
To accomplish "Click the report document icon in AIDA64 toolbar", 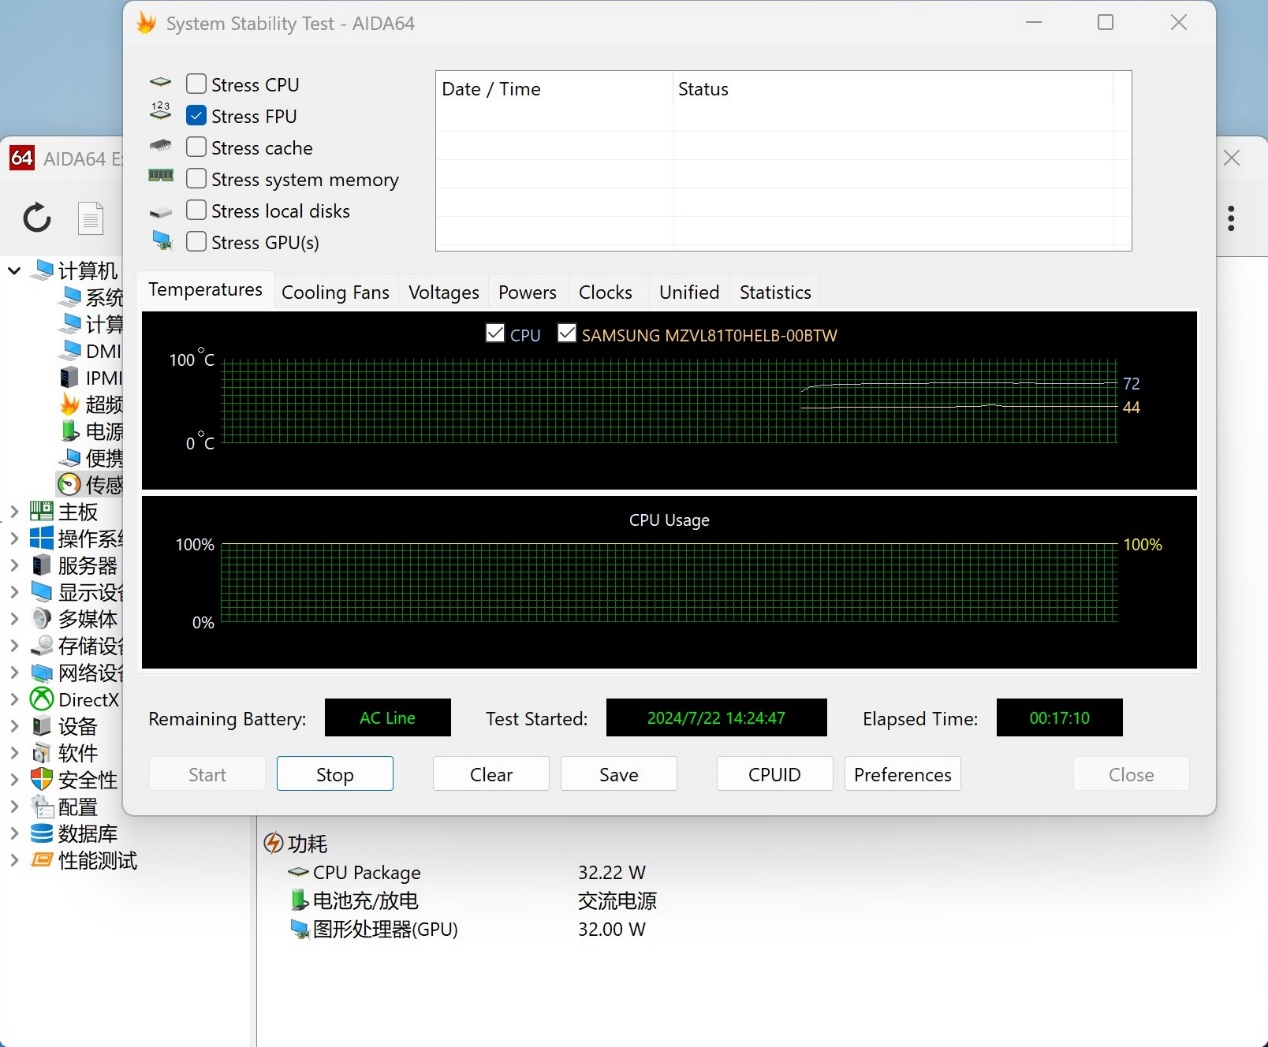I will (x=91, y=218).
